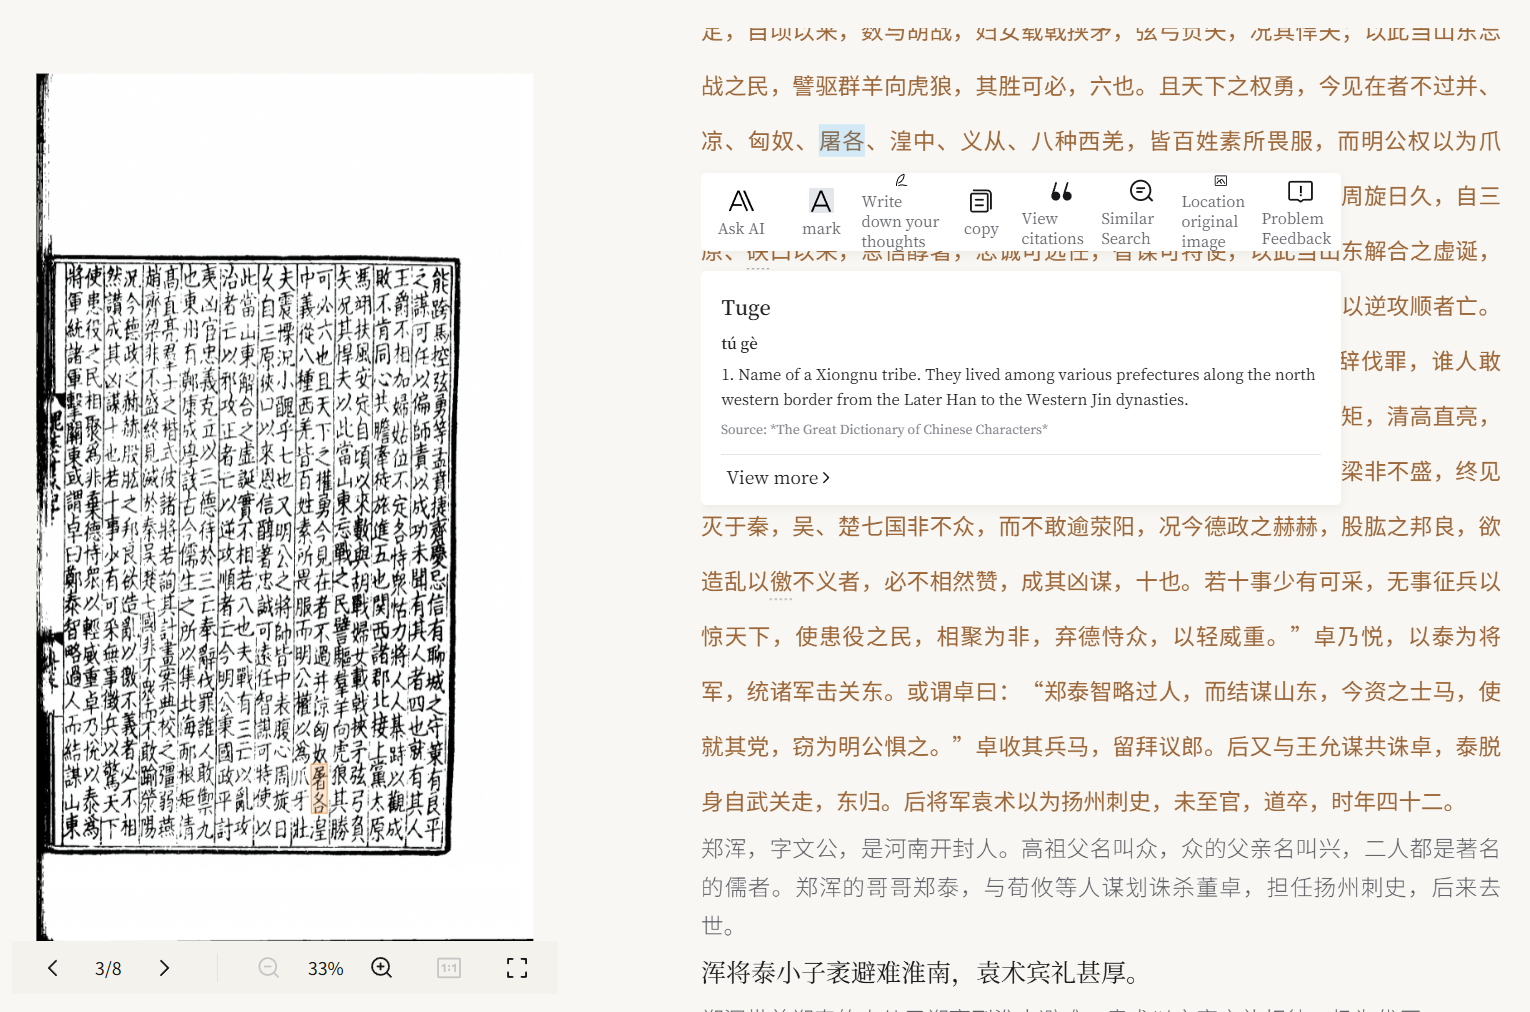This screenshot has width=1530, height=1012.
Task: Click the line starting with 军，统诸军击关东
Action: tap(1101, 692)
